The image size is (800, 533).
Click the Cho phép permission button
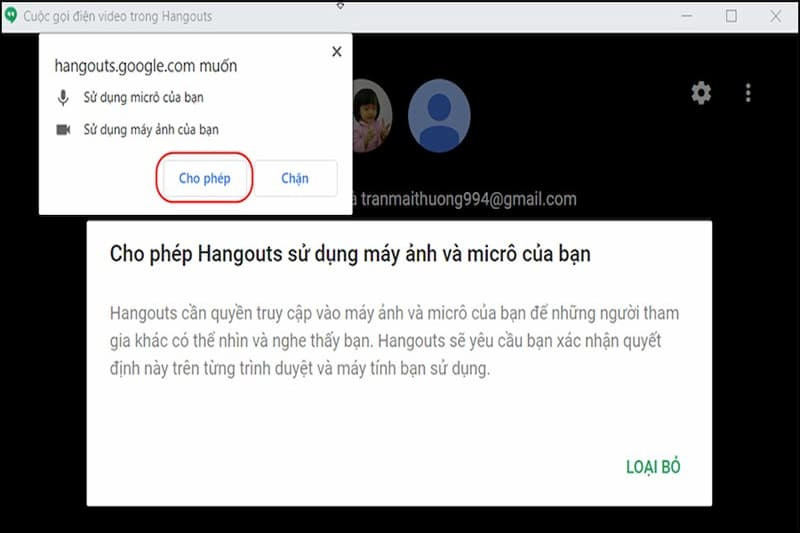tap(204, 178)
